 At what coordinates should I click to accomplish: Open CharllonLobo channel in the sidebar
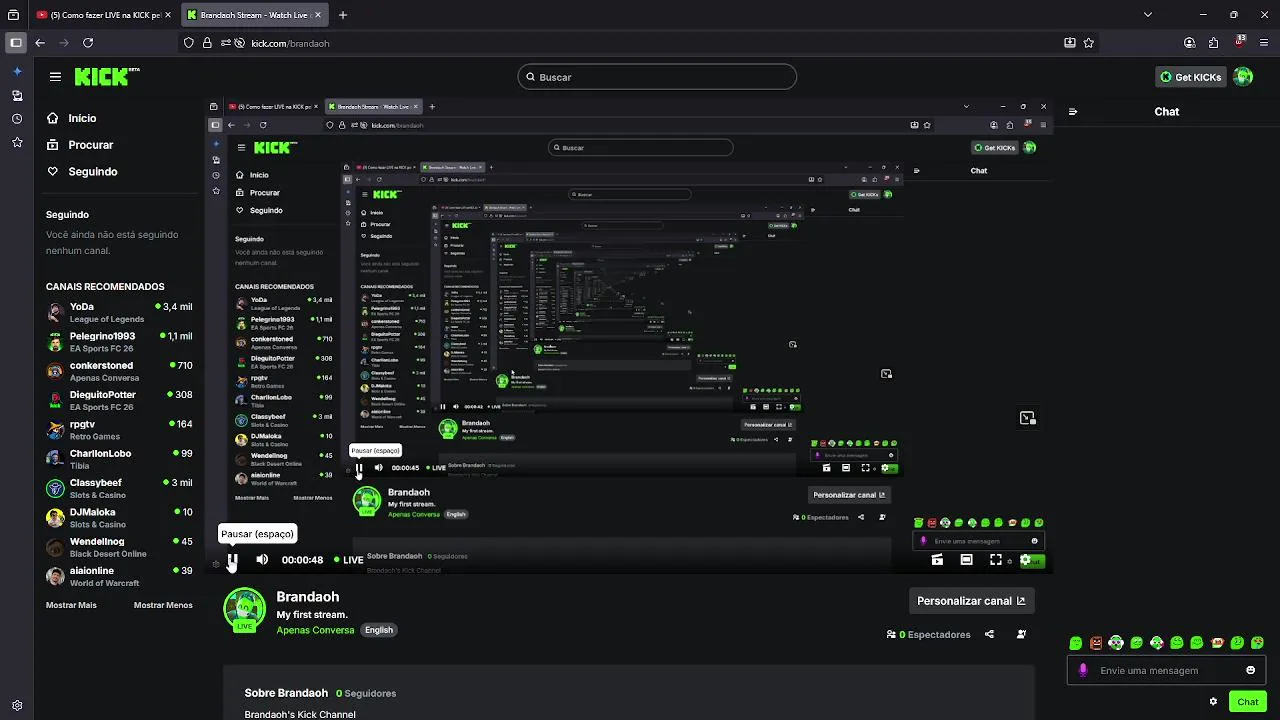119,459
